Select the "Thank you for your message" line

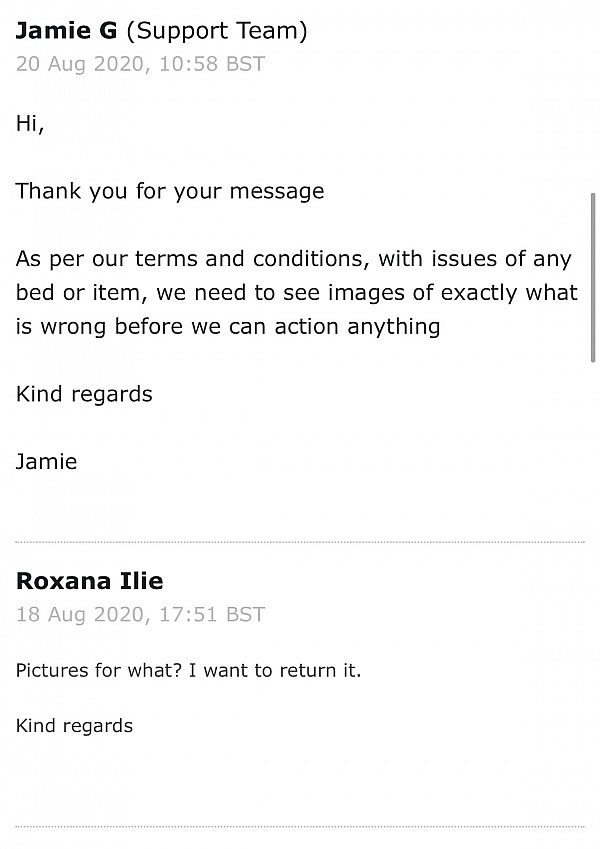(170, 191)
